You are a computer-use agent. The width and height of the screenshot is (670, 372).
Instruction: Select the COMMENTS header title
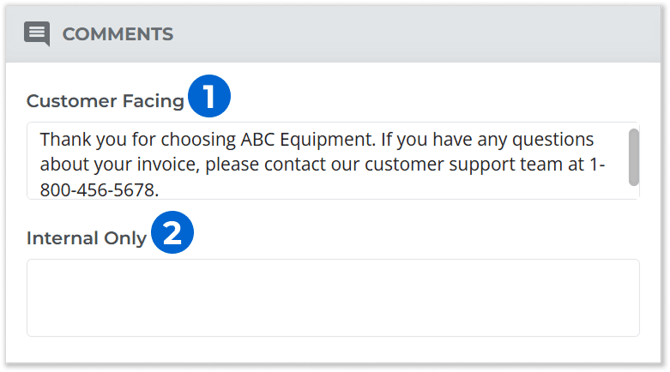click(x=118, y=34)
